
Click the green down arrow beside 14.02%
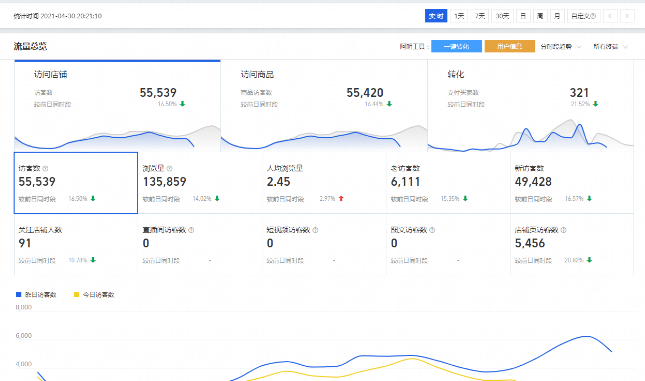coord(217,199)
